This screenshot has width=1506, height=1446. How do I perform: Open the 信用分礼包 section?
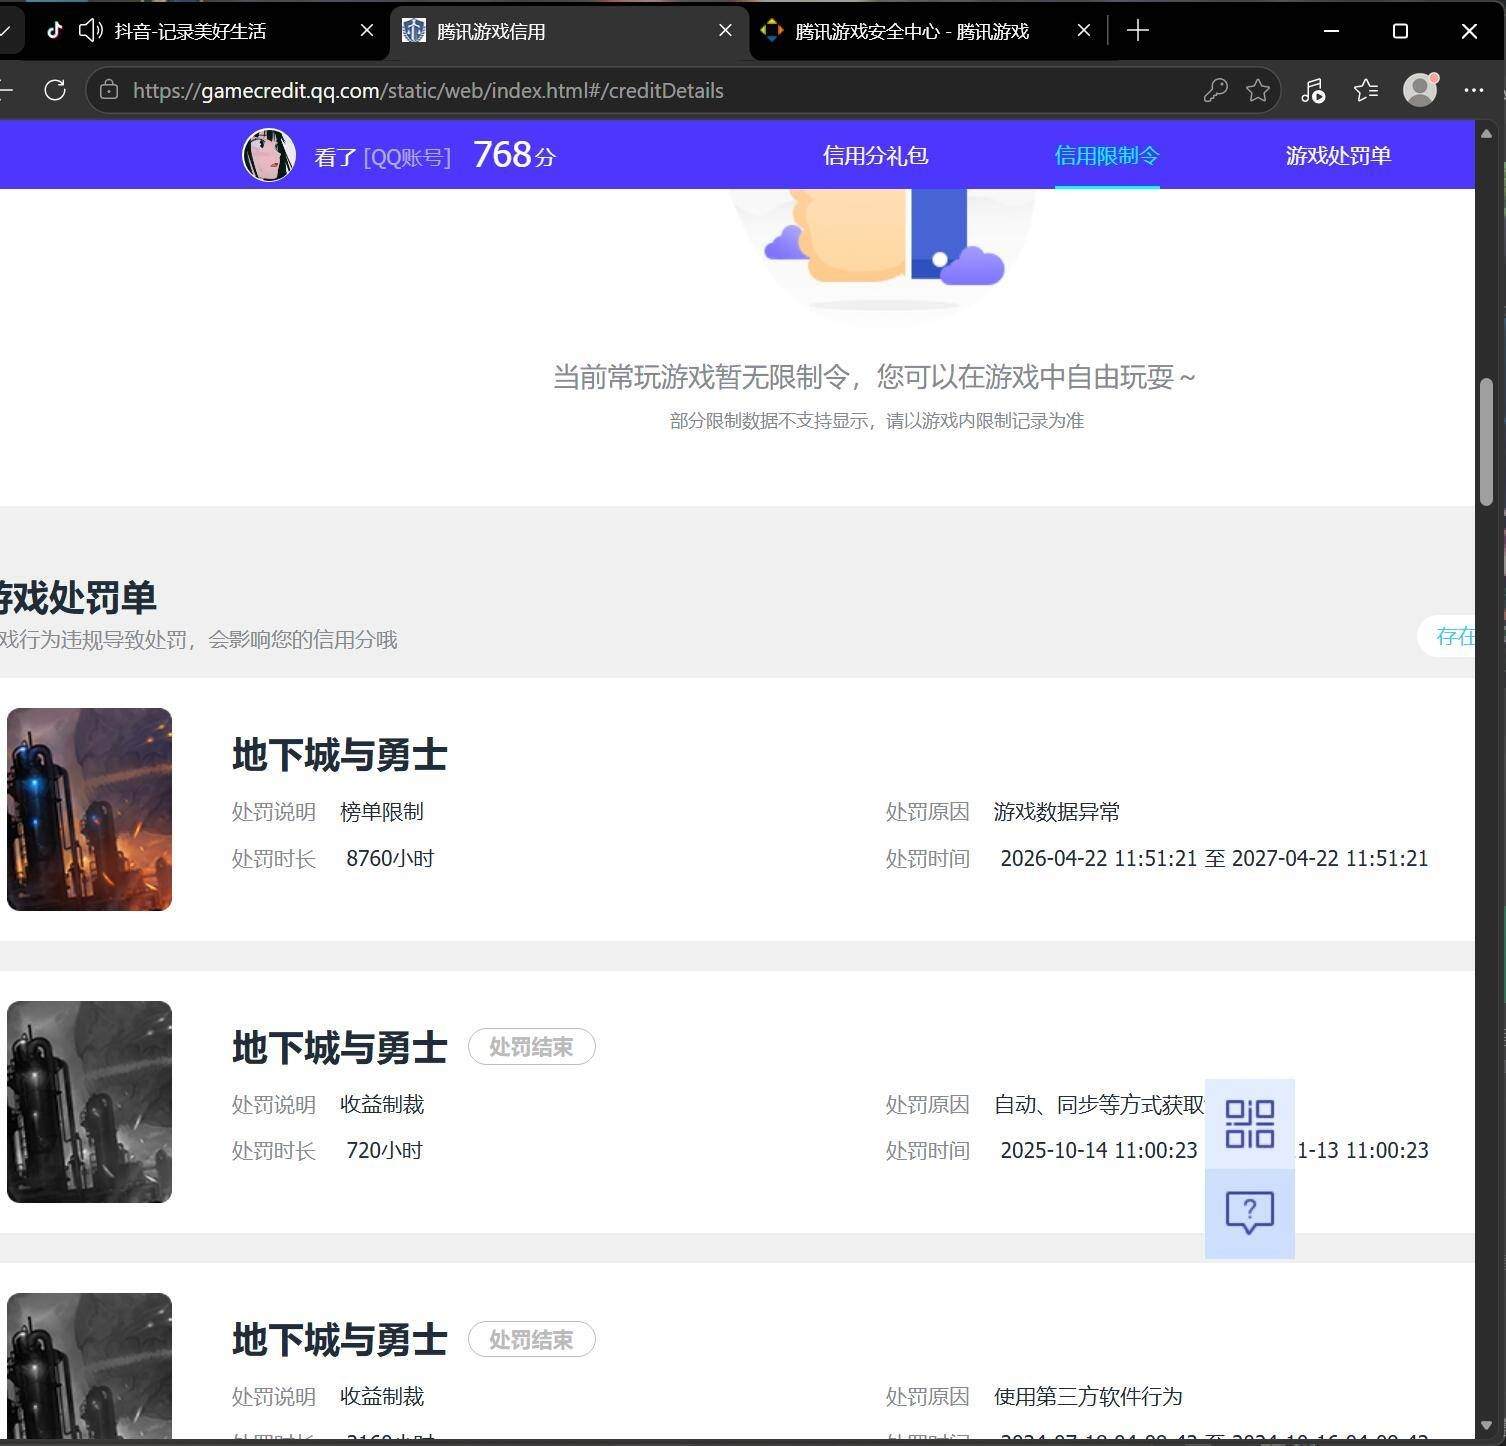tap(876, 155)
